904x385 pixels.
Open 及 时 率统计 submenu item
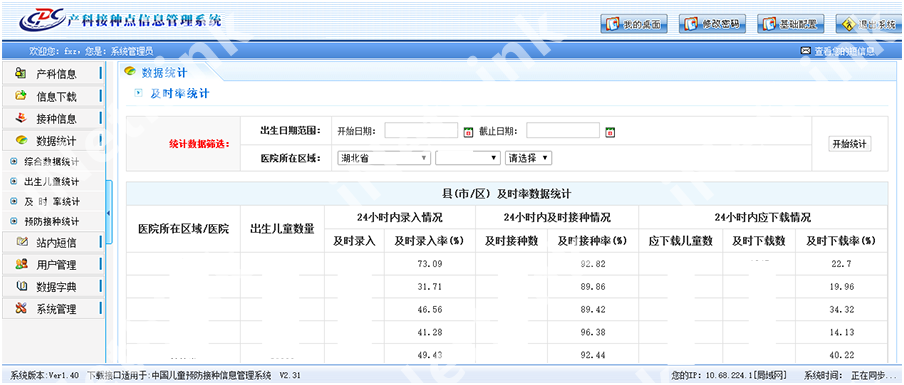tap(52, 202)
